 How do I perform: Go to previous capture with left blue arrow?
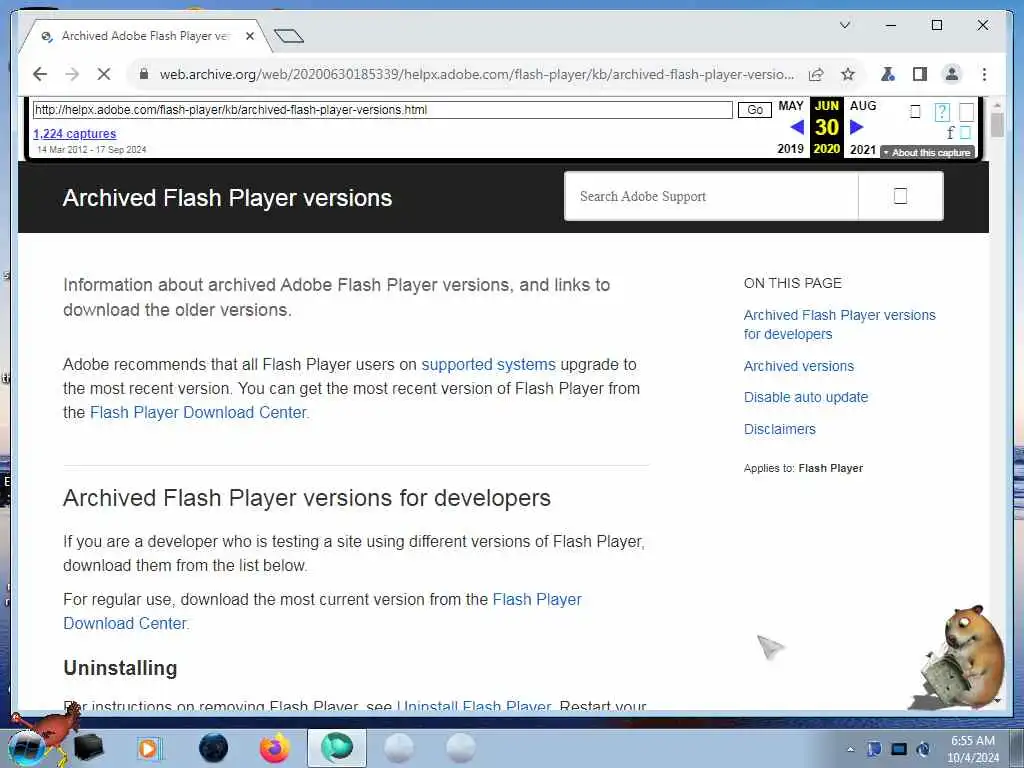coord(797,127)
